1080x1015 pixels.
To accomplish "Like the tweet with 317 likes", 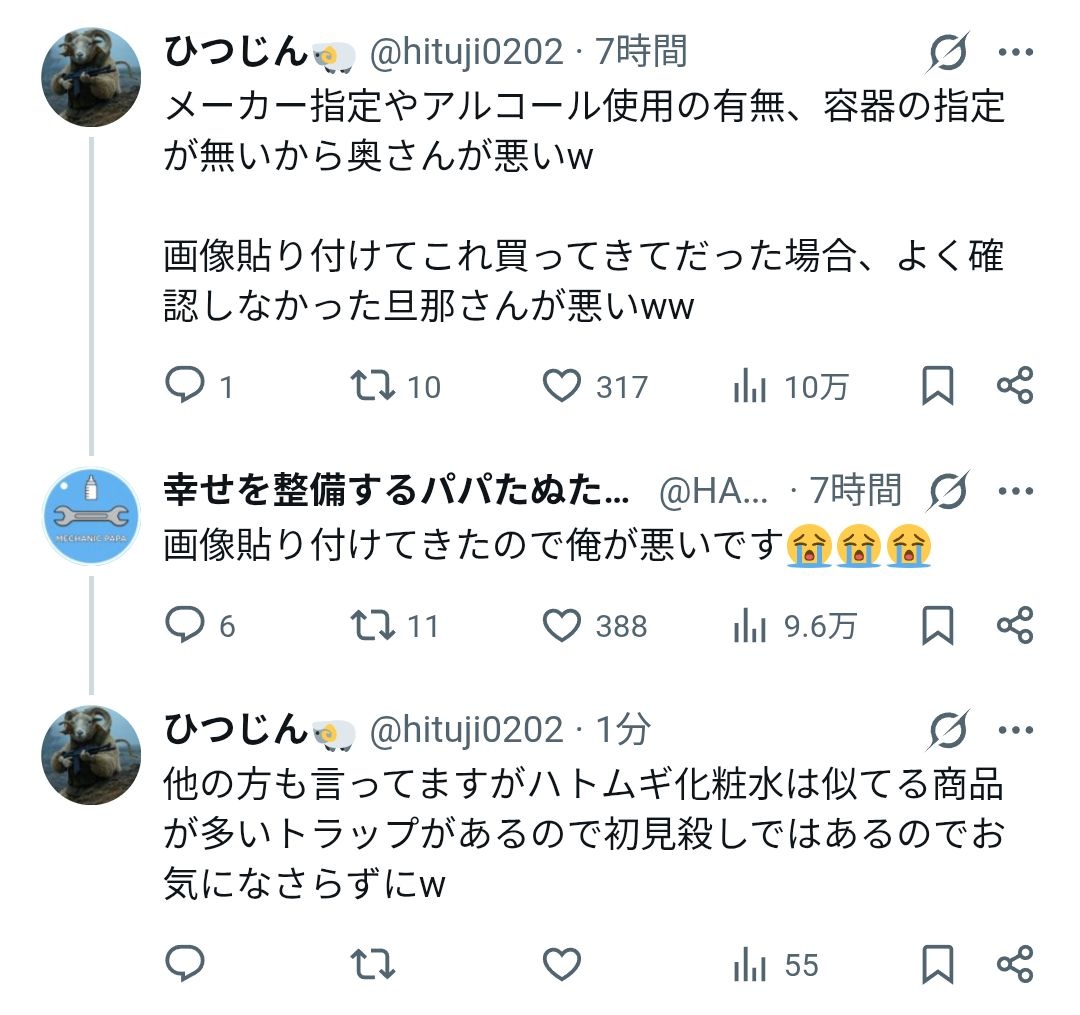I will (562, 386).
